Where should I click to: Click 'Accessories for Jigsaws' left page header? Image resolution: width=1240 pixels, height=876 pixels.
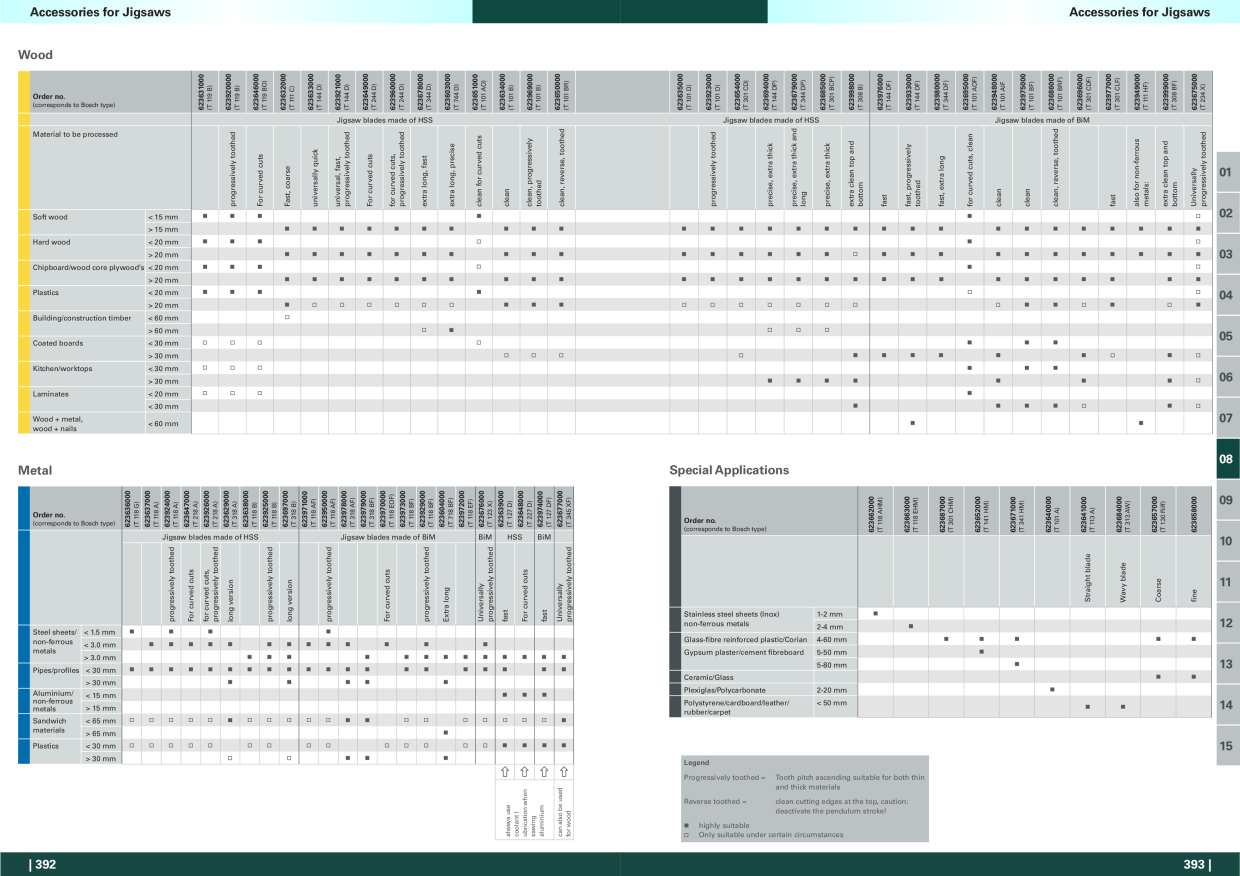102,12
